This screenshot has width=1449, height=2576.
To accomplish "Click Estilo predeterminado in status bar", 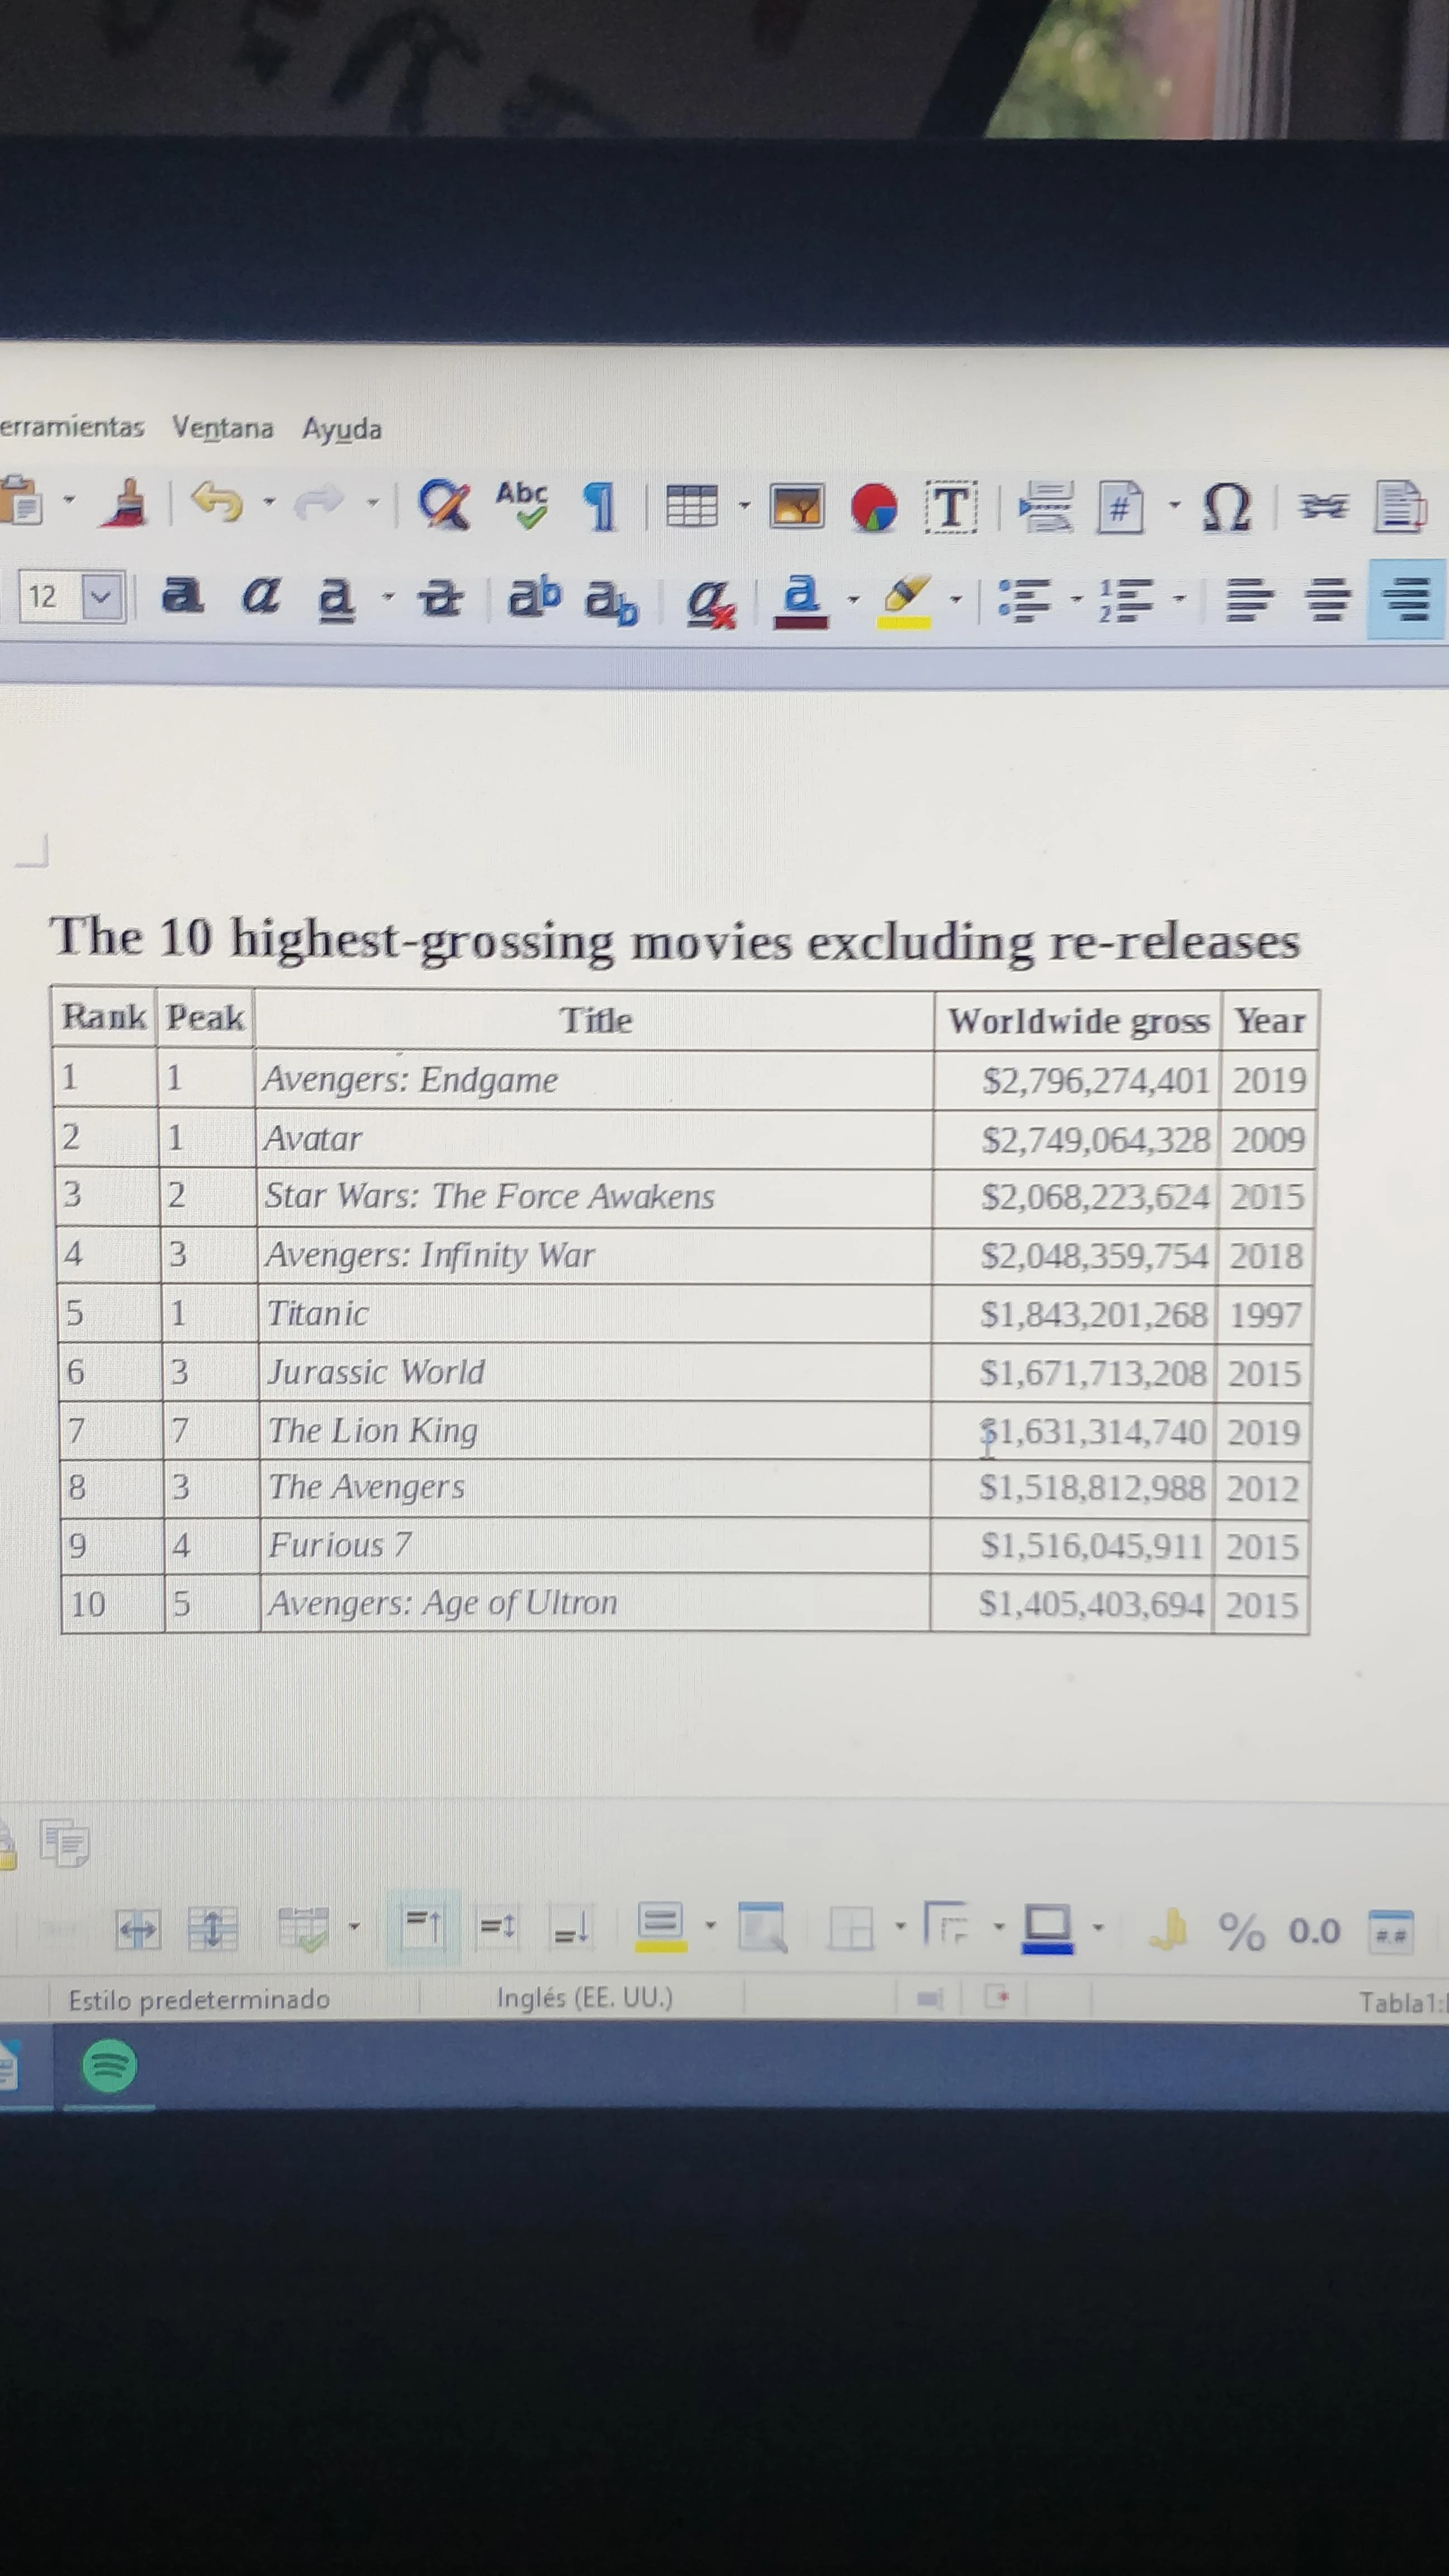I will 198,1999.
